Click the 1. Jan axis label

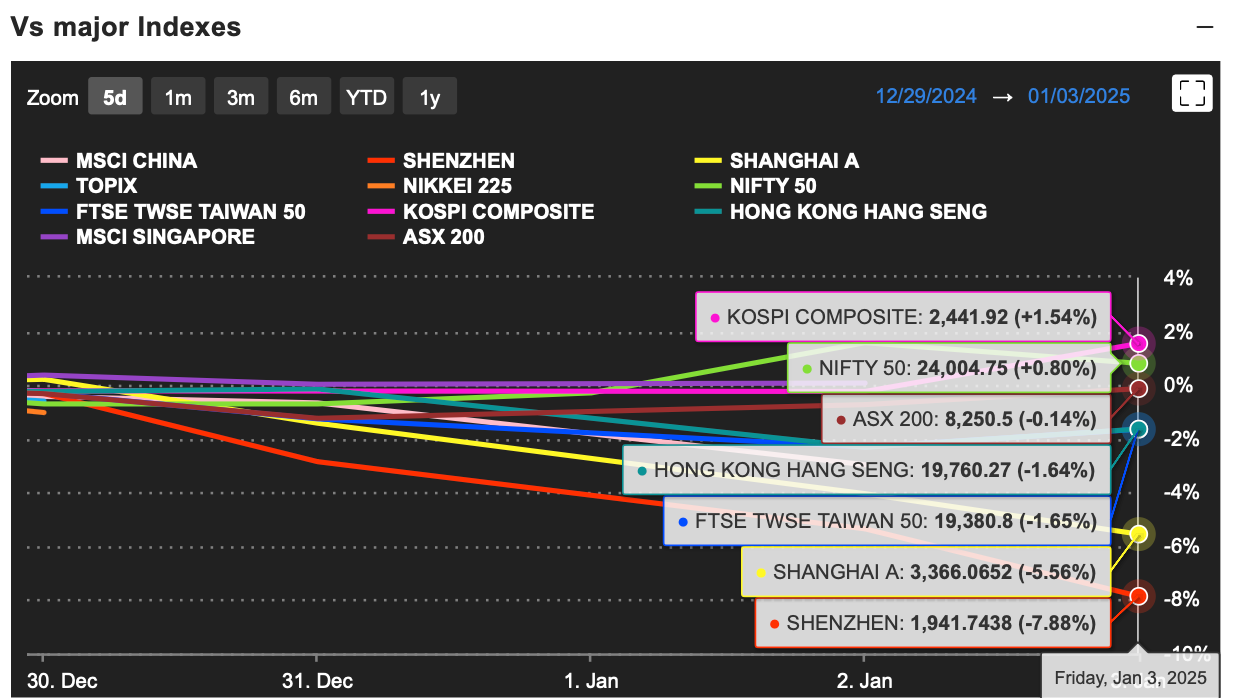click(590, 680)
